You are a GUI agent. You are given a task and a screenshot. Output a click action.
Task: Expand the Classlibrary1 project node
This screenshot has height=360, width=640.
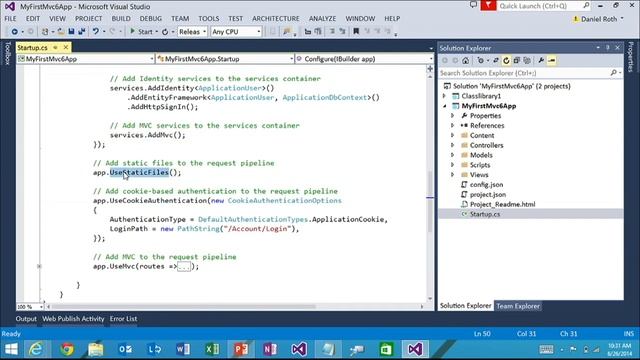(445, 96)
